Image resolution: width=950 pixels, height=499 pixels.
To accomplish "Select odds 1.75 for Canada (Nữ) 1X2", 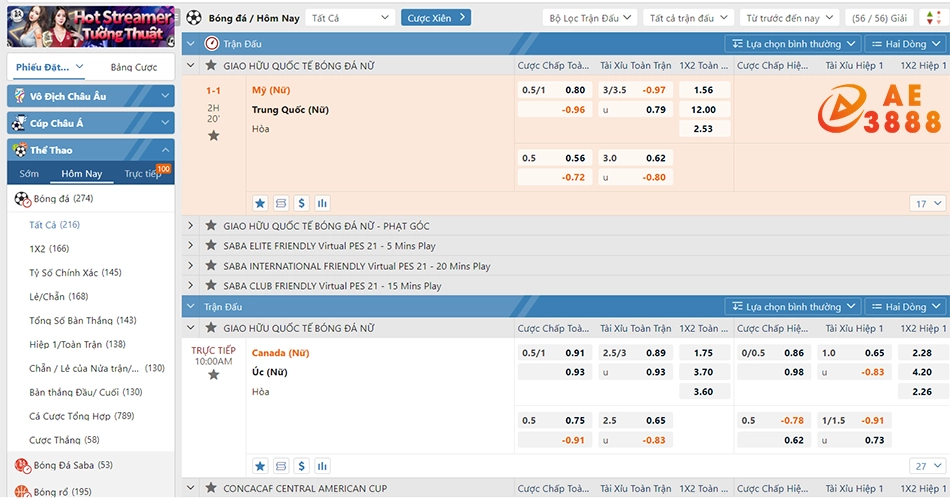I will tap(703, 353).
